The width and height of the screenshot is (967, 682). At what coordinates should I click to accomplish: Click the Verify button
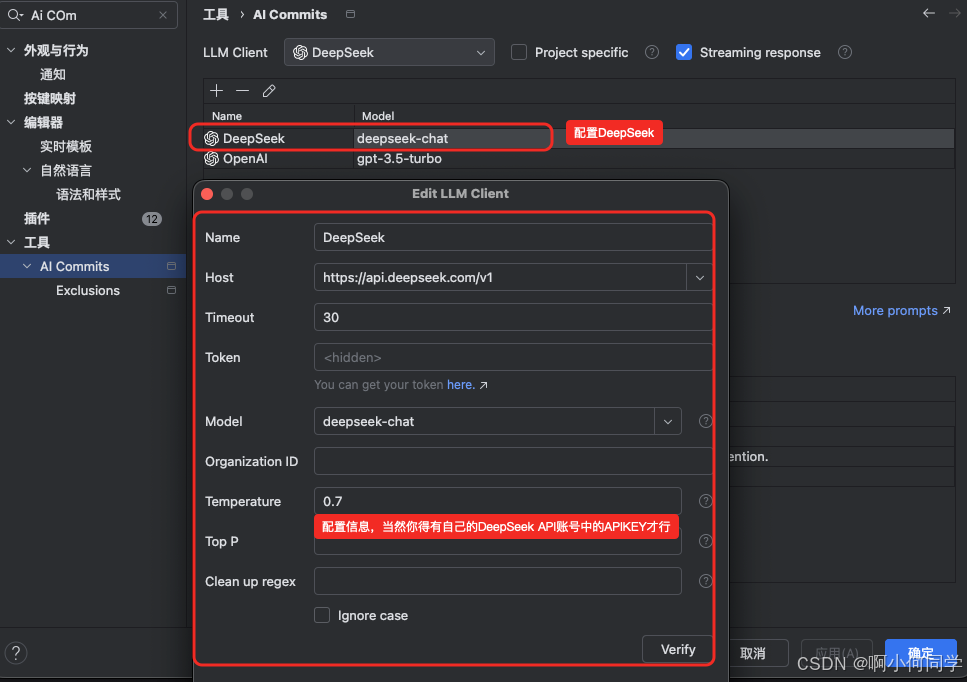point(677,649)
